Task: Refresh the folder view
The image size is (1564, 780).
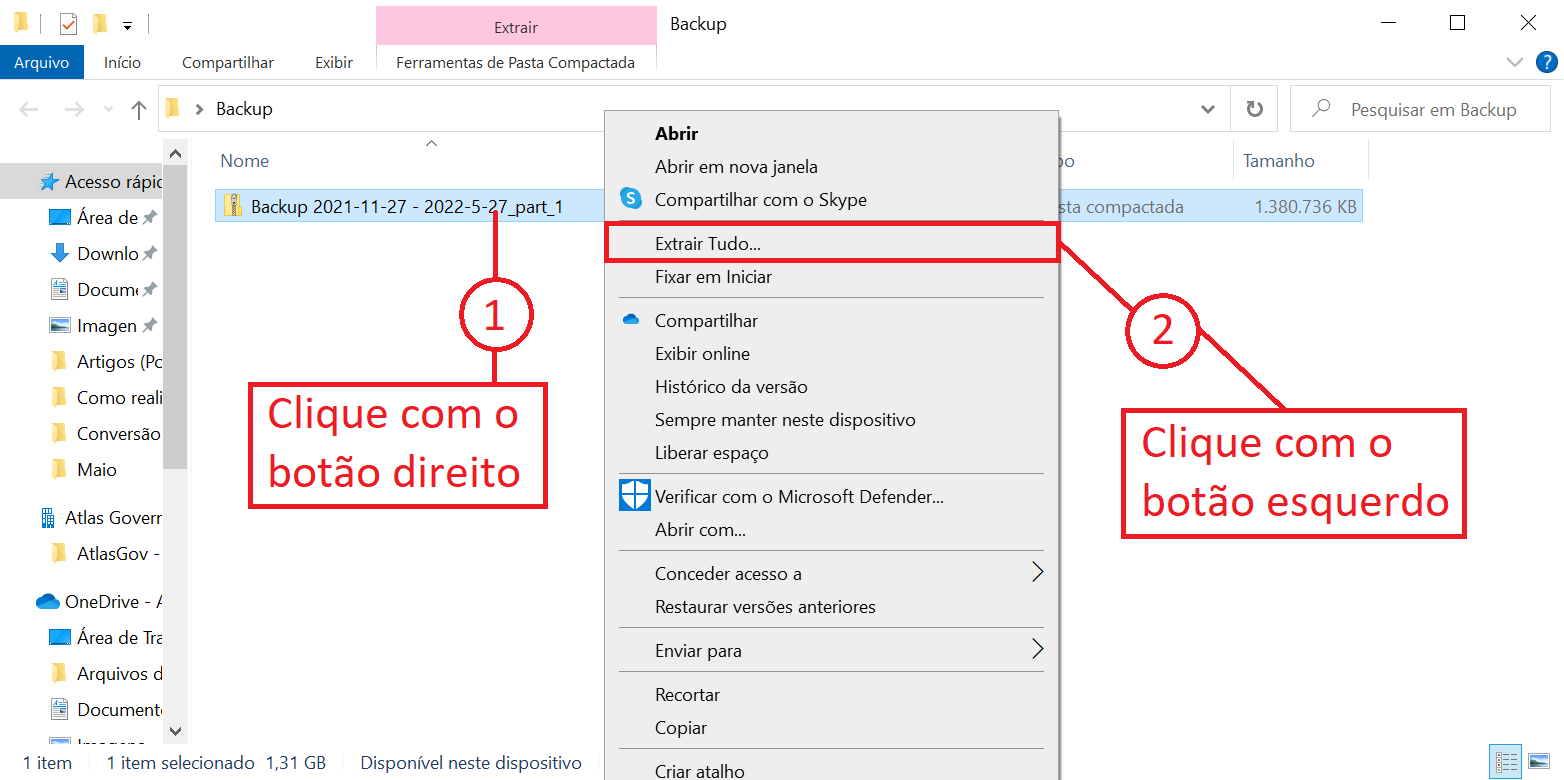Action: 1254,109
